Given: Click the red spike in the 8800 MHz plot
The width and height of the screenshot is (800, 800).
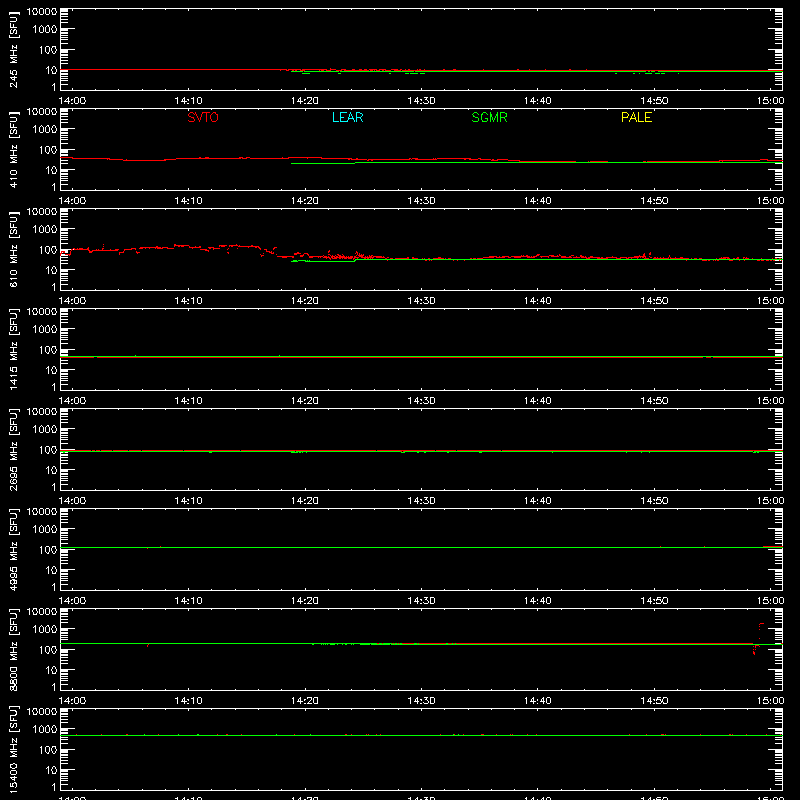Looking at the screenshot, I should (759, 638).
